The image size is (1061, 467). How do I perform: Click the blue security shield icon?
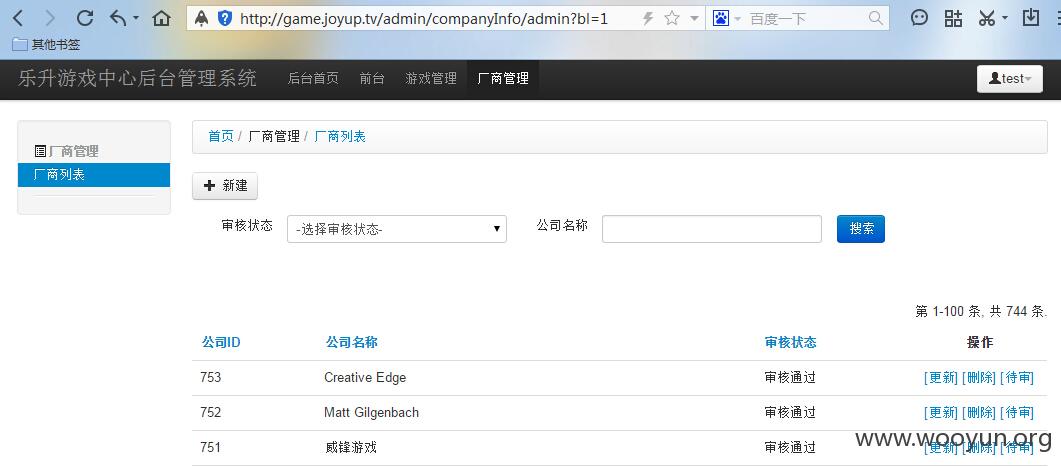click(225, 18)
